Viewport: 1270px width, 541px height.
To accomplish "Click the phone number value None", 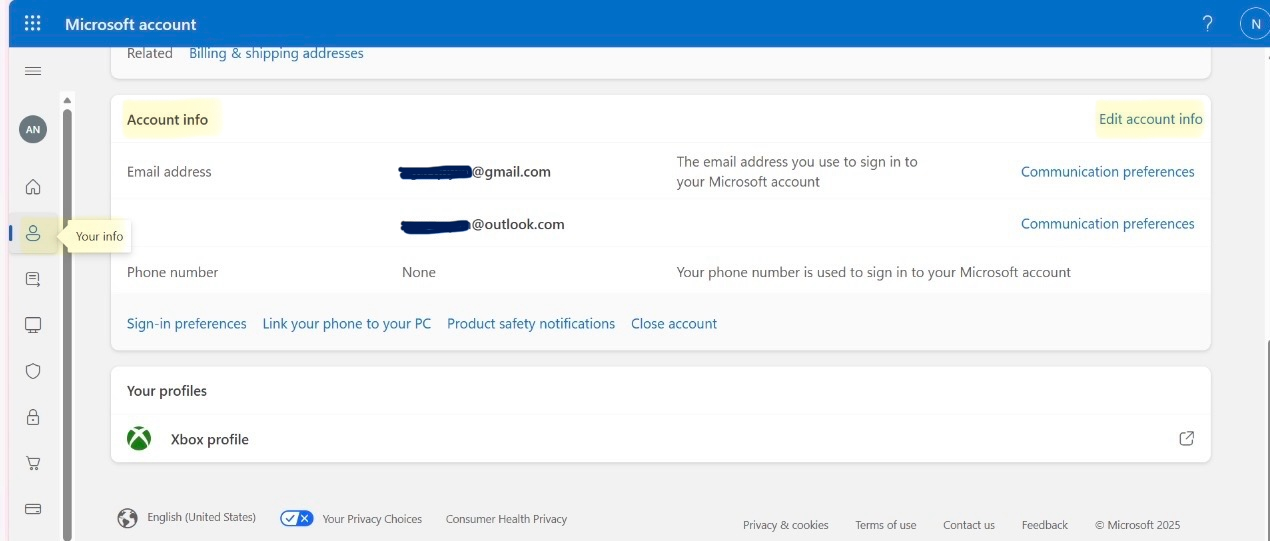I will [419, 272].
